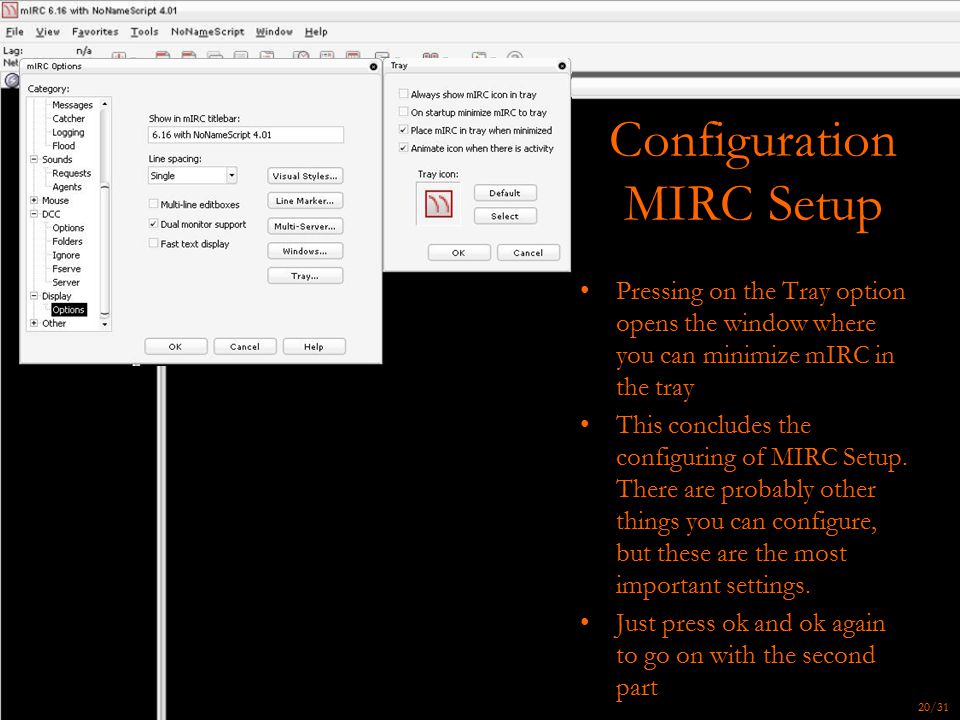This screenshot has width=960, height=720.
Task: Disable Dual monitor support checkbox
Action: point(154,224)
